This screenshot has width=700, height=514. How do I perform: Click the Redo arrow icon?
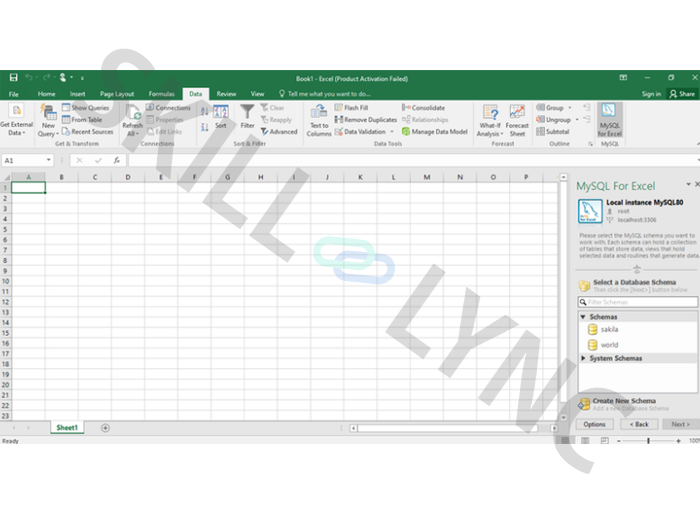coord(46,78)
